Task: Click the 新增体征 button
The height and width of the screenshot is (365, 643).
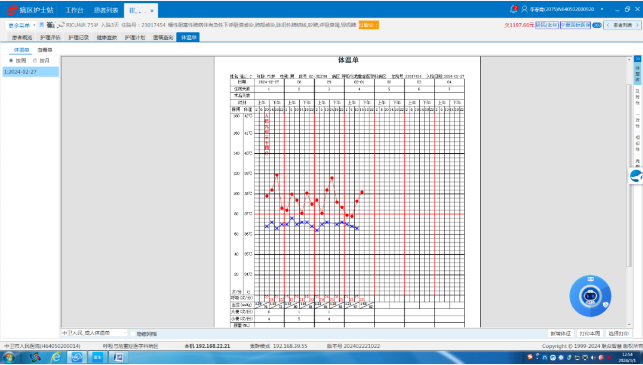Action: pyautogui.click(x=560, y=333)
